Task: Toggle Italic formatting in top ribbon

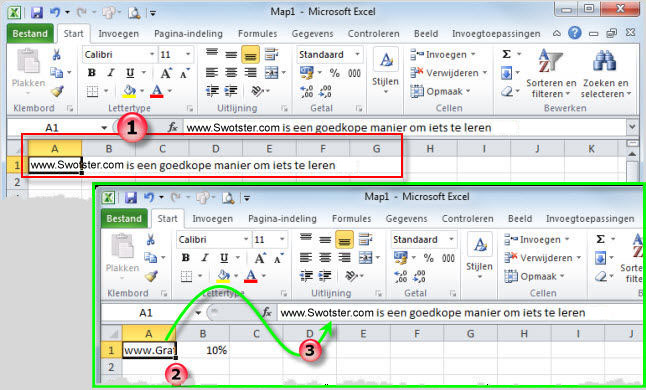Action: (x=110, y=73)
